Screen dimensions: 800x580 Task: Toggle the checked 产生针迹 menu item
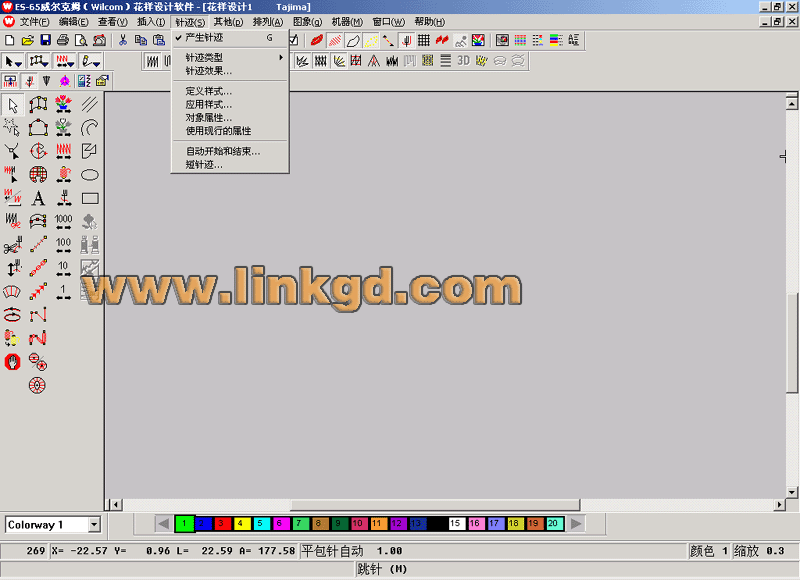click(204, 37)
